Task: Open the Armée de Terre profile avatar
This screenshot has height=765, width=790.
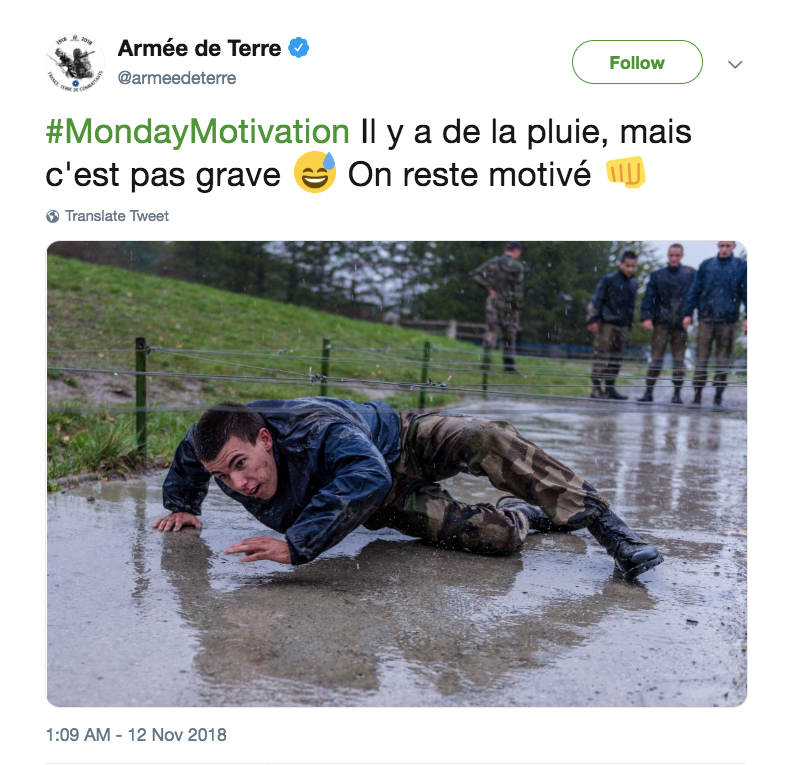Action: 75,63
